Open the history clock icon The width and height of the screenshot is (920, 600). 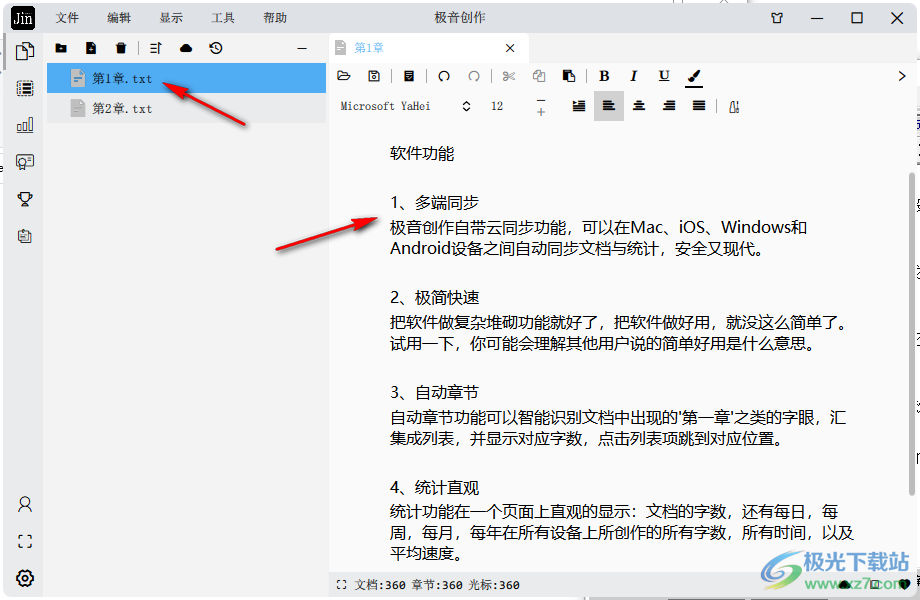216,48
